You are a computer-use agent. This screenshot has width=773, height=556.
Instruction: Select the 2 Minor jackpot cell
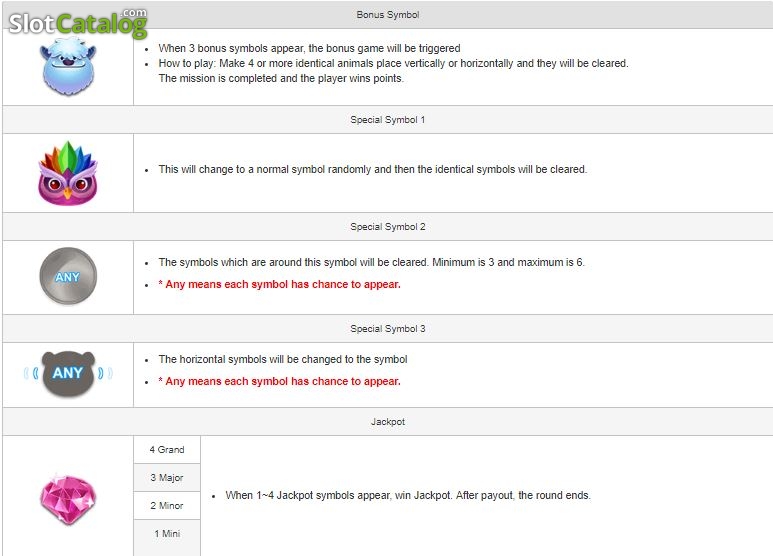(x=167, y=506)
